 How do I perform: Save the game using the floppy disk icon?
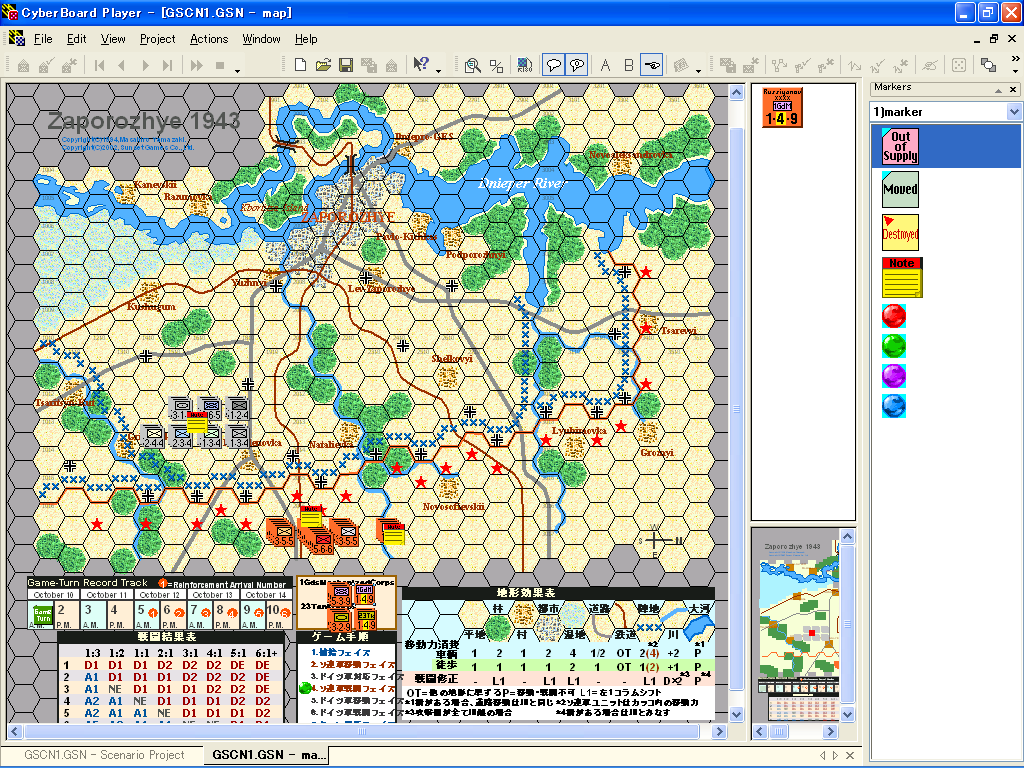[345, 65]
